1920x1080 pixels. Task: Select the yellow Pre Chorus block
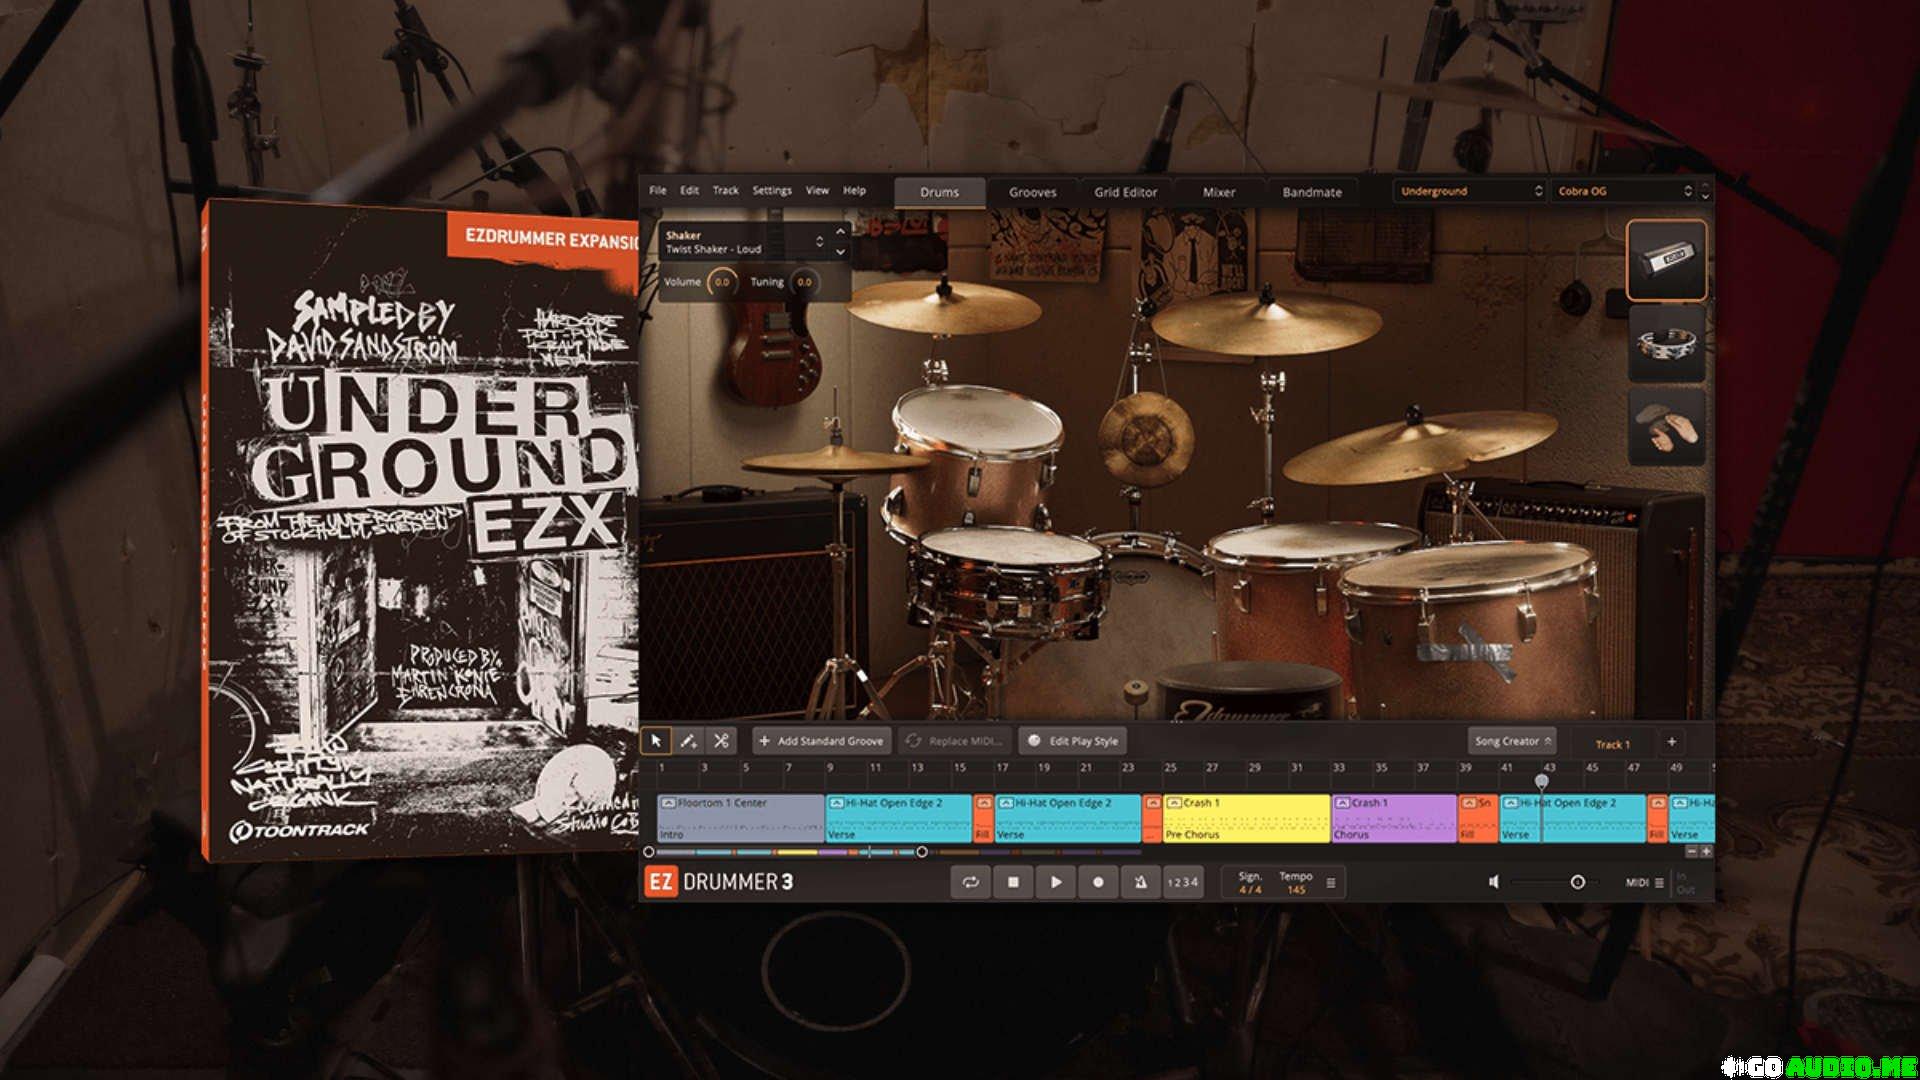1247,818
